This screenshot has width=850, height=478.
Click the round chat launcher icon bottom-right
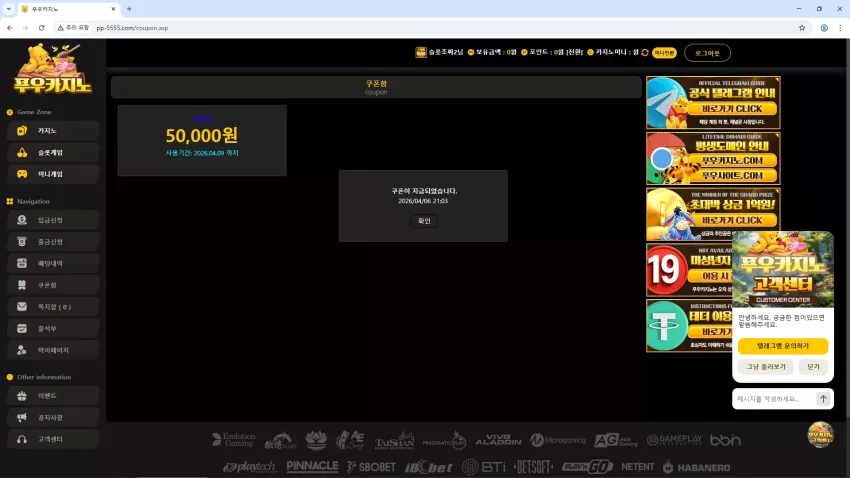(x=820, y=435)
